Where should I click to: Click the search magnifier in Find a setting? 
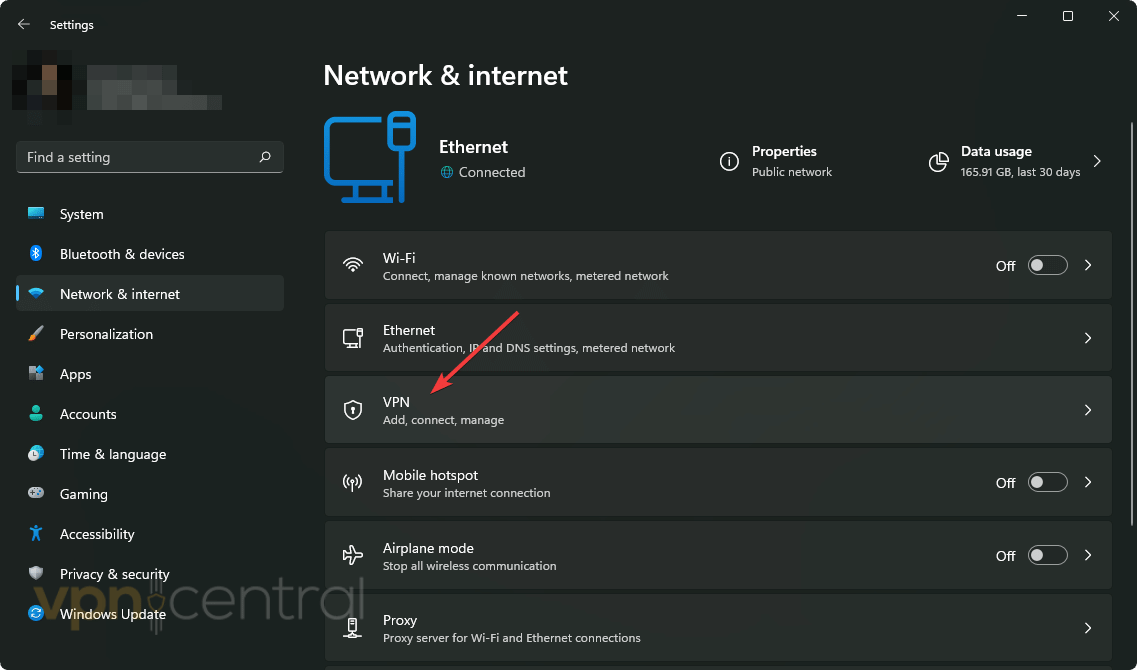coord(265,157)
